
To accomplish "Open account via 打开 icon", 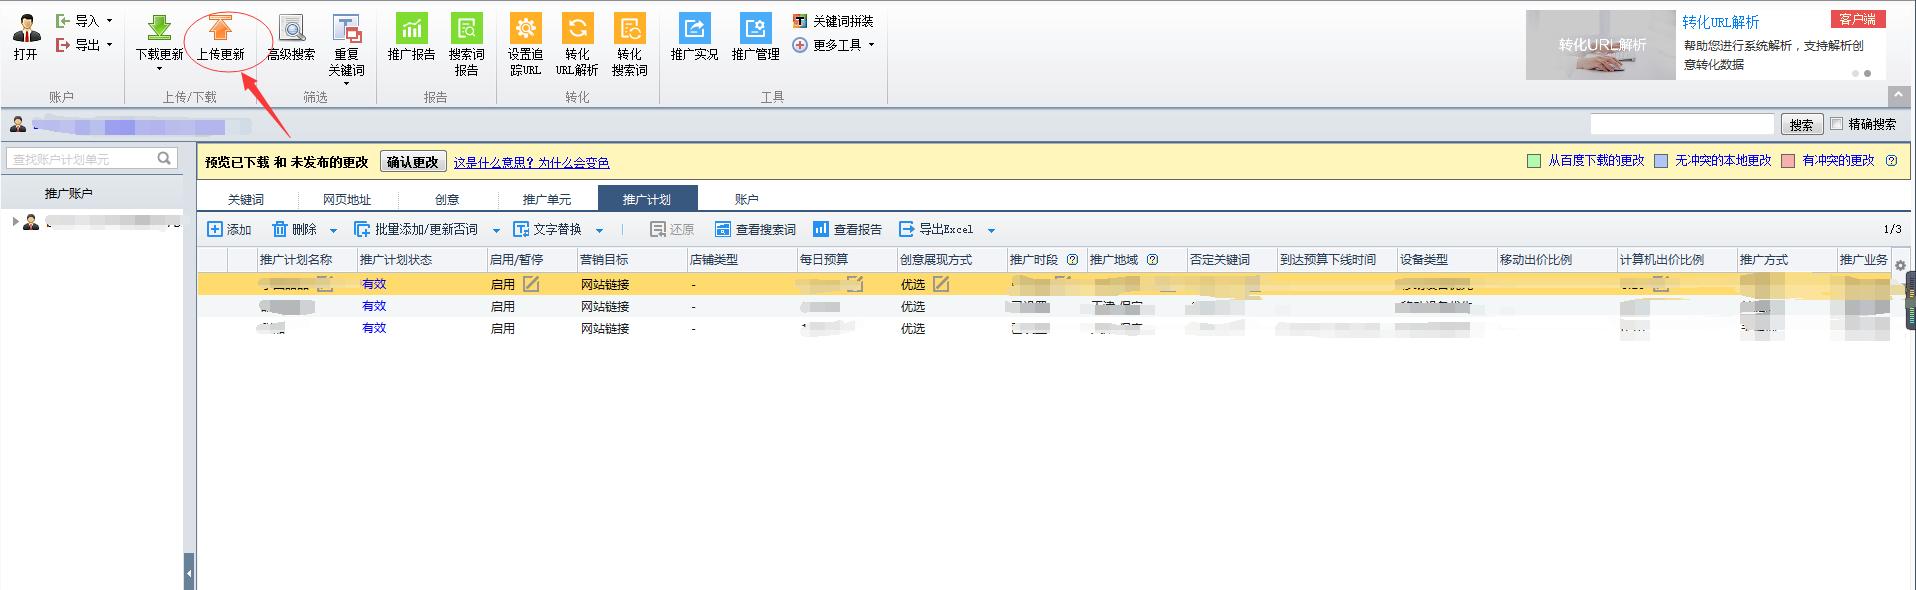I will (26, 29).
